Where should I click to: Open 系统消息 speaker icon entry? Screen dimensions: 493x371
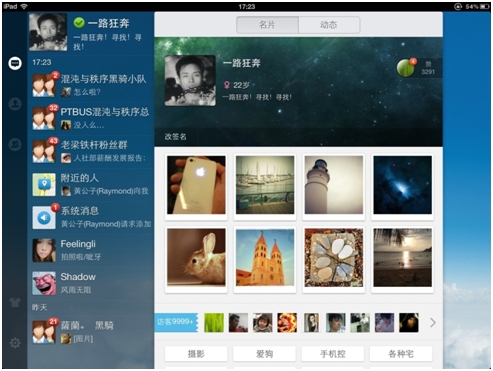click(91, 217)
